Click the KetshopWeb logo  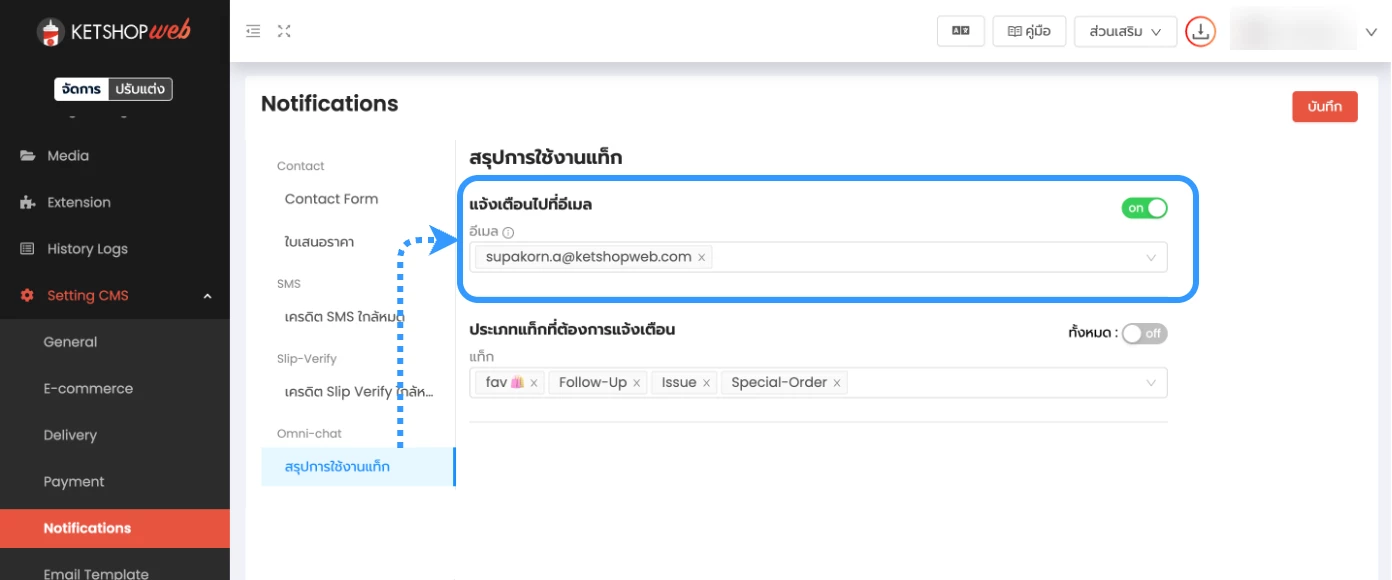(x=114, y=32)
